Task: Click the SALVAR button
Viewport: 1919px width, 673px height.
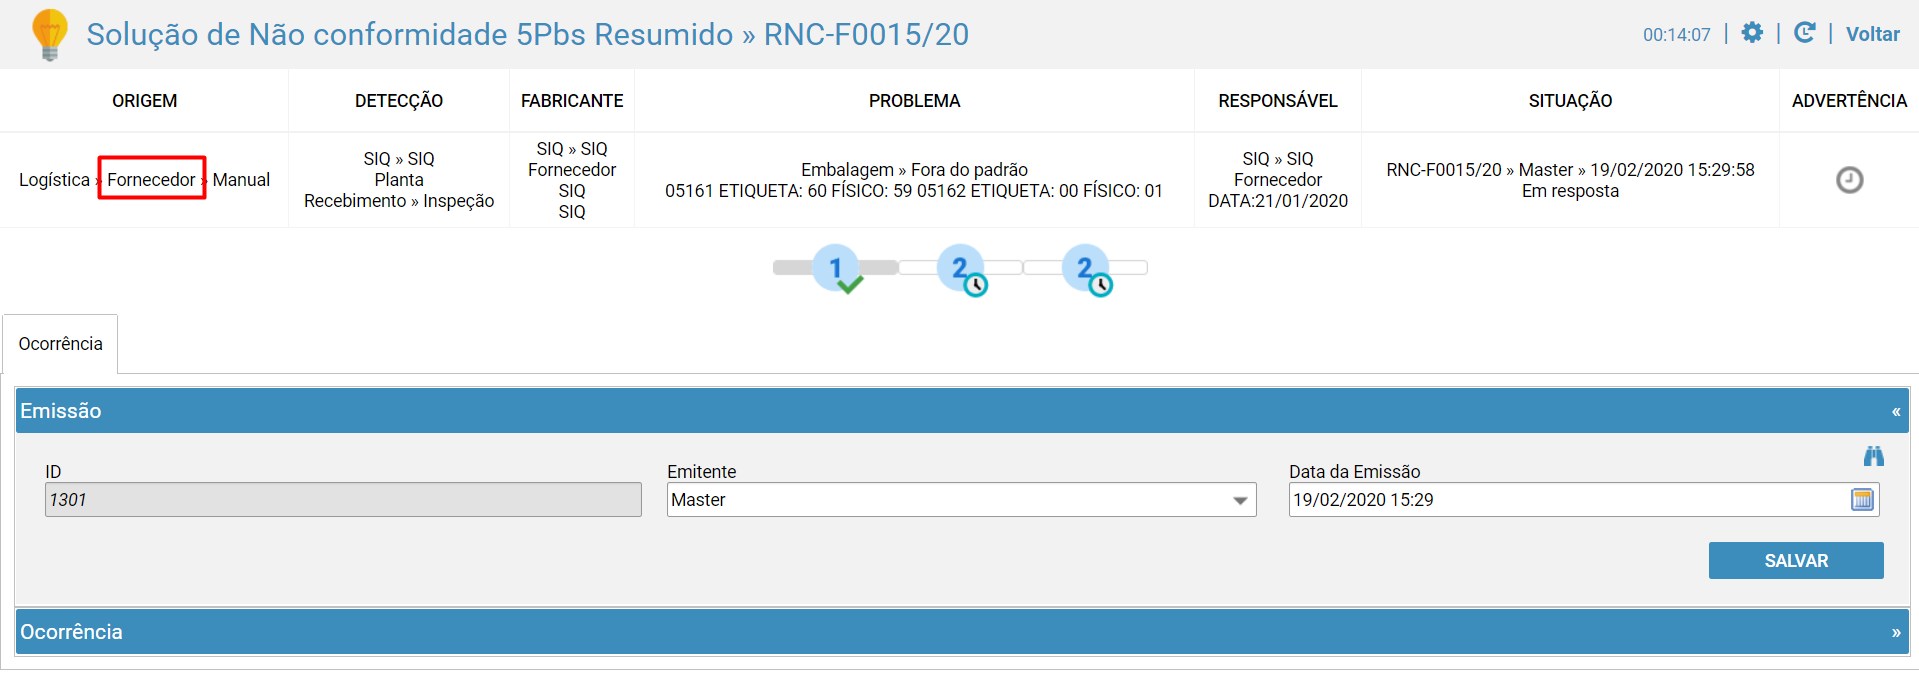Action: point(1796,561)
